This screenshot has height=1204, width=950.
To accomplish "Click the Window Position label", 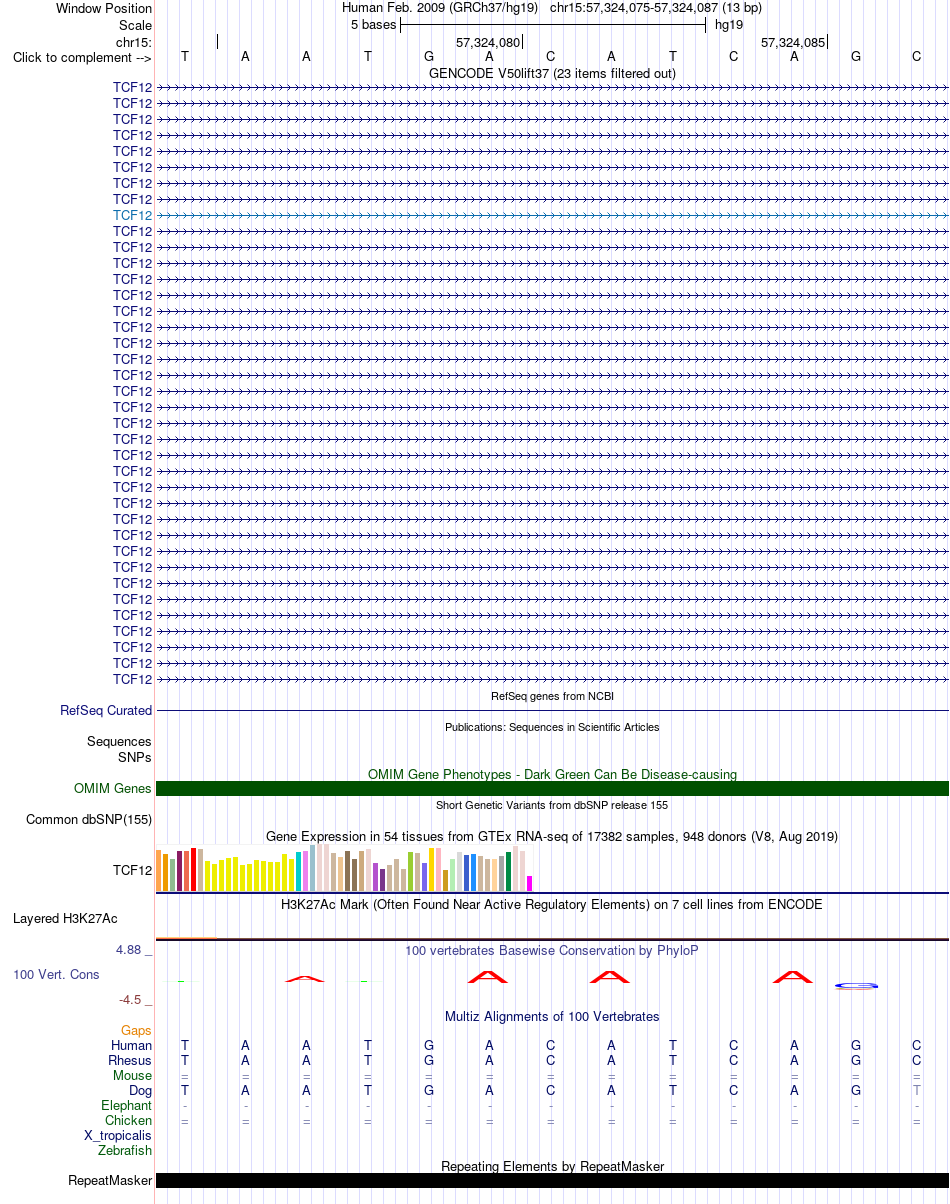I will pos(104,8).
